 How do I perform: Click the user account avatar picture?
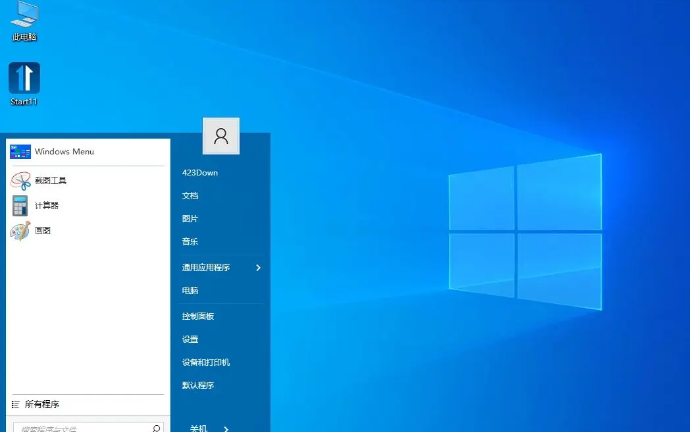(x=221, y=136)
